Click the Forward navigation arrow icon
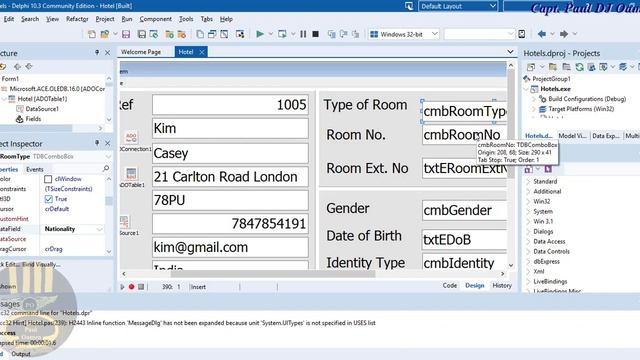 [564, 34]
